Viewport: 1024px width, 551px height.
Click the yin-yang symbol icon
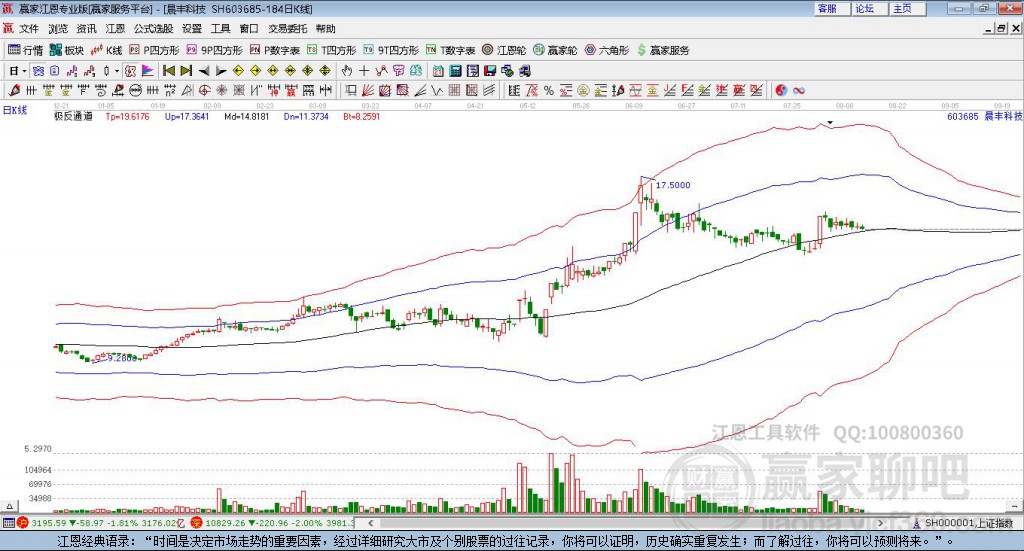781,90
